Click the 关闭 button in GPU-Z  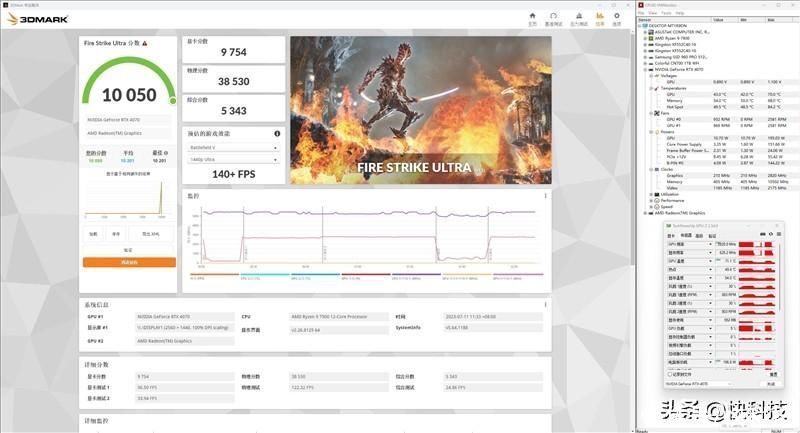point(771,384)
